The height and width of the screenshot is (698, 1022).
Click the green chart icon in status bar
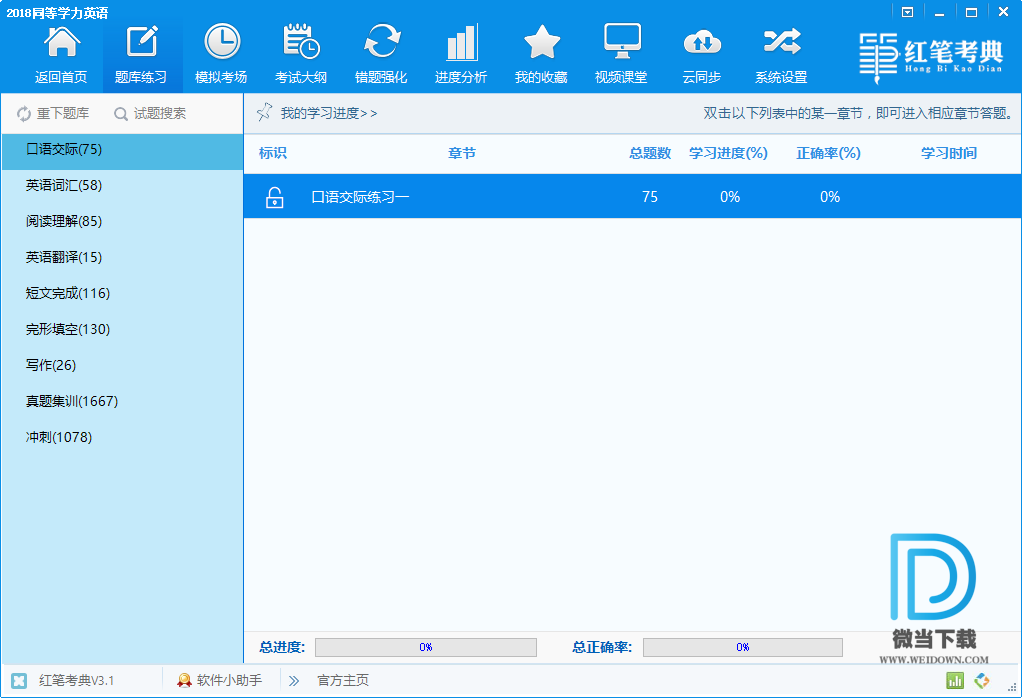pyautogui.click(x=955, y=680)
